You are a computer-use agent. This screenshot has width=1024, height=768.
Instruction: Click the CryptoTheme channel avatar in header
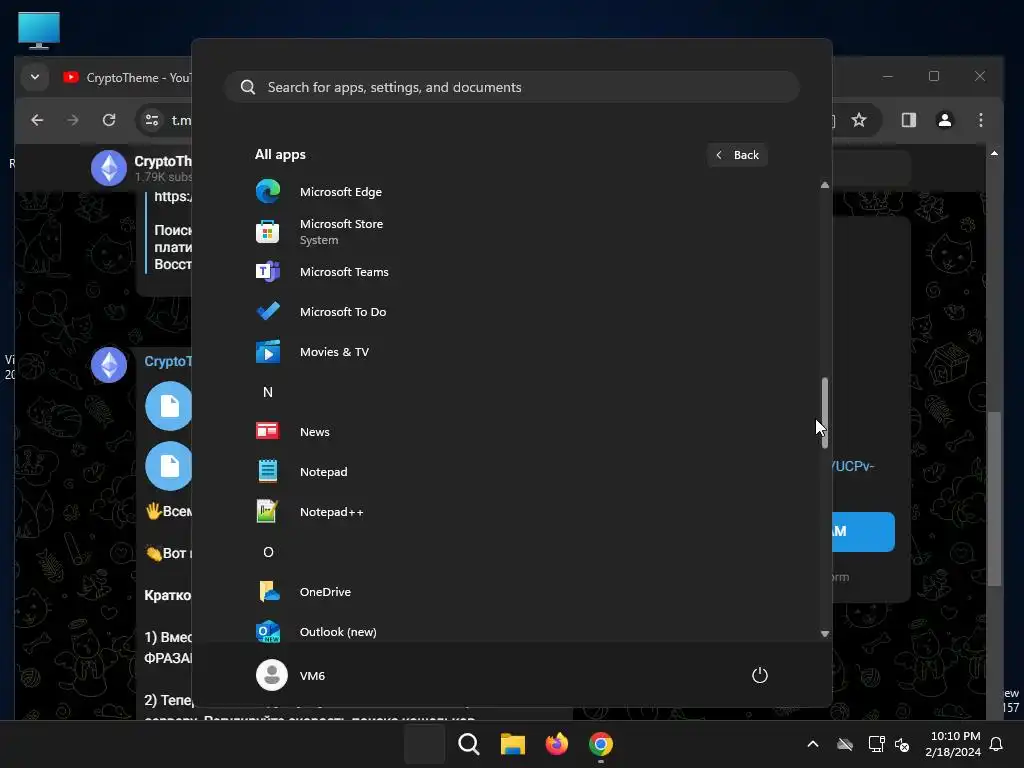tap(109, 168)
